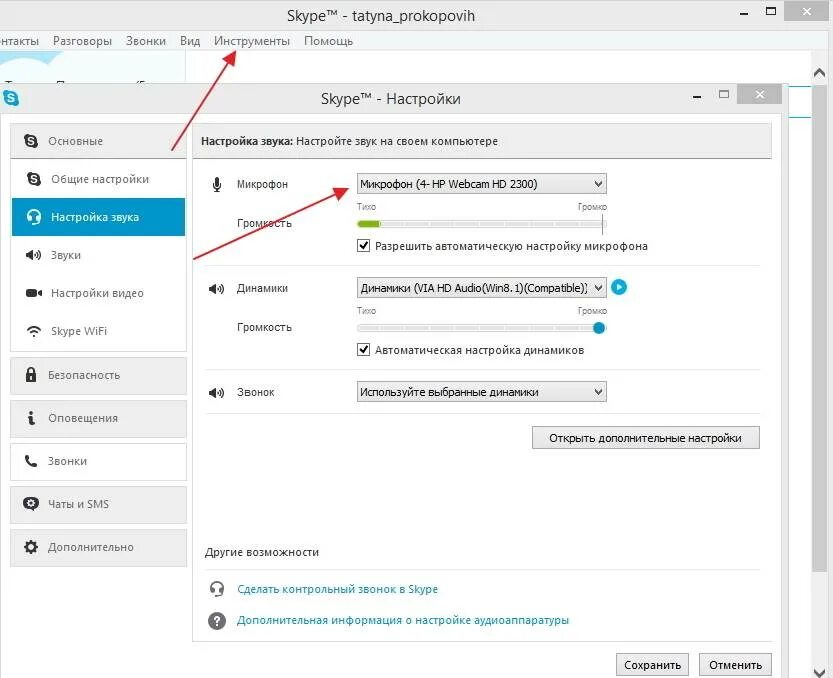Click the speakers volume slider handle
This screenshot has height=678, width=833.
(599, 328)
